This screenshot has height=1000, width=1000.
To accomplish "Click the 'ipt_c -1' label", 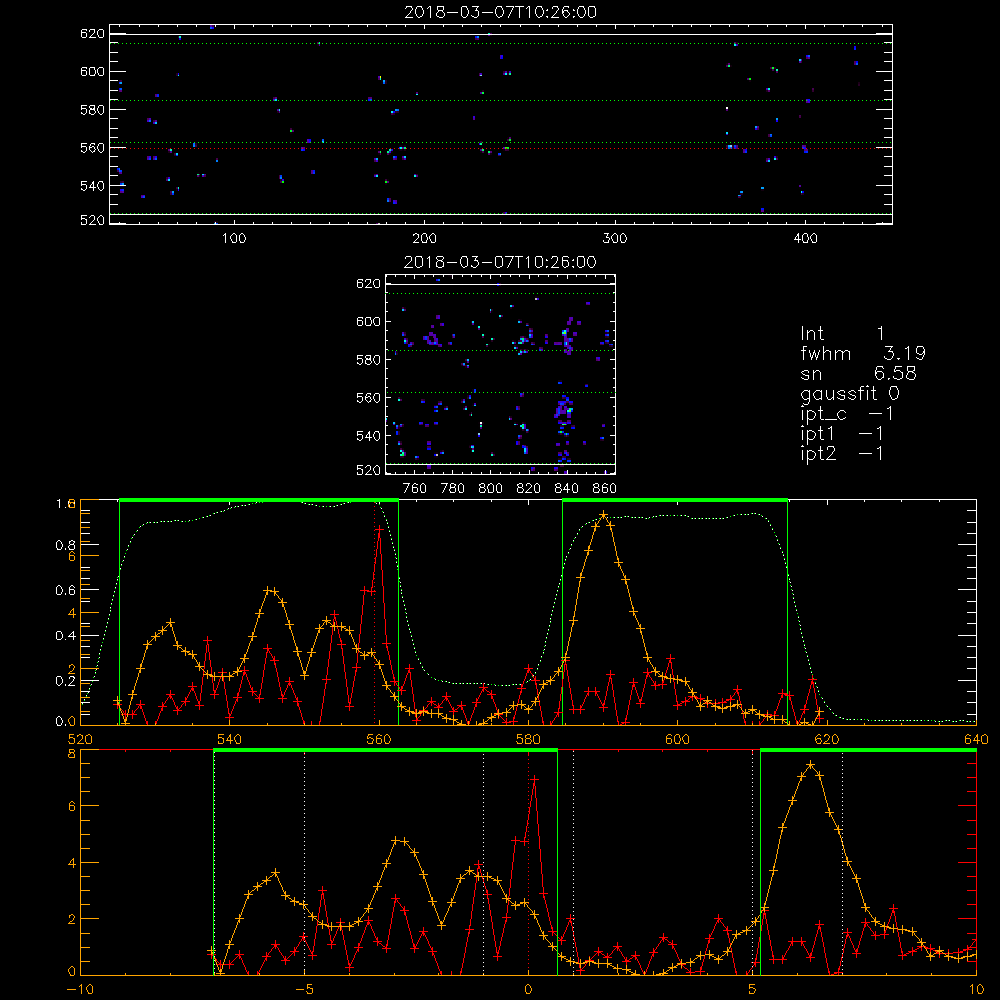I will 847,415.
